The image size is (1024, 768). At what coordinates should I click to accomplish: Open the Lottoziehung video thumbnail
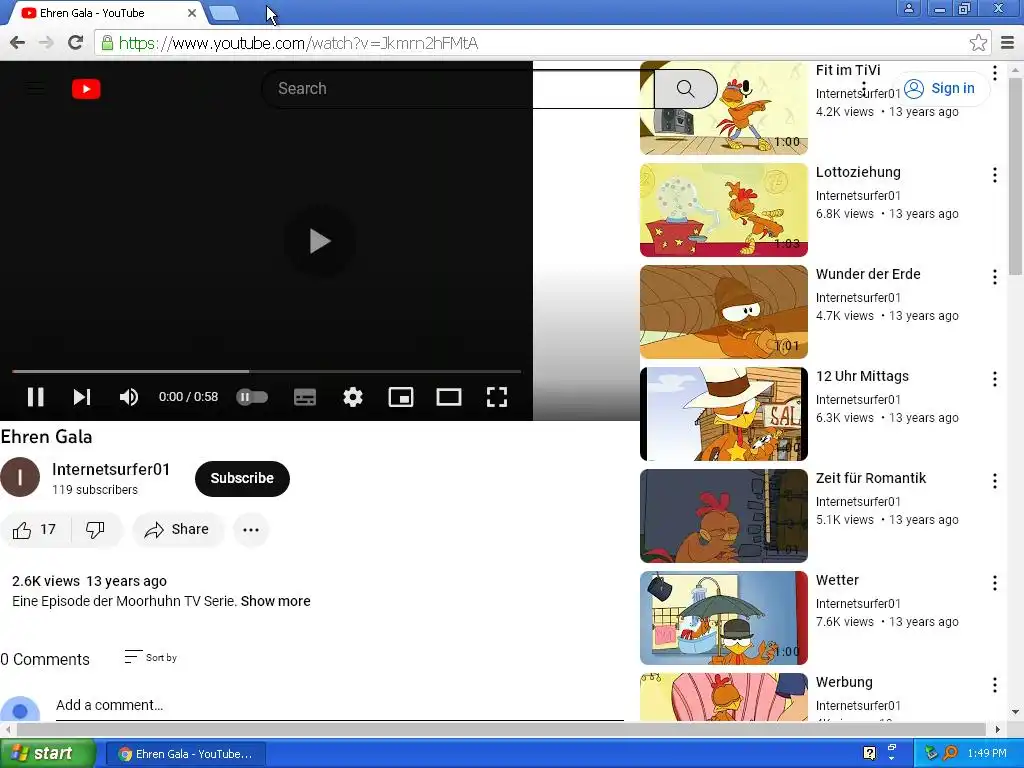(x=724, y=210)
